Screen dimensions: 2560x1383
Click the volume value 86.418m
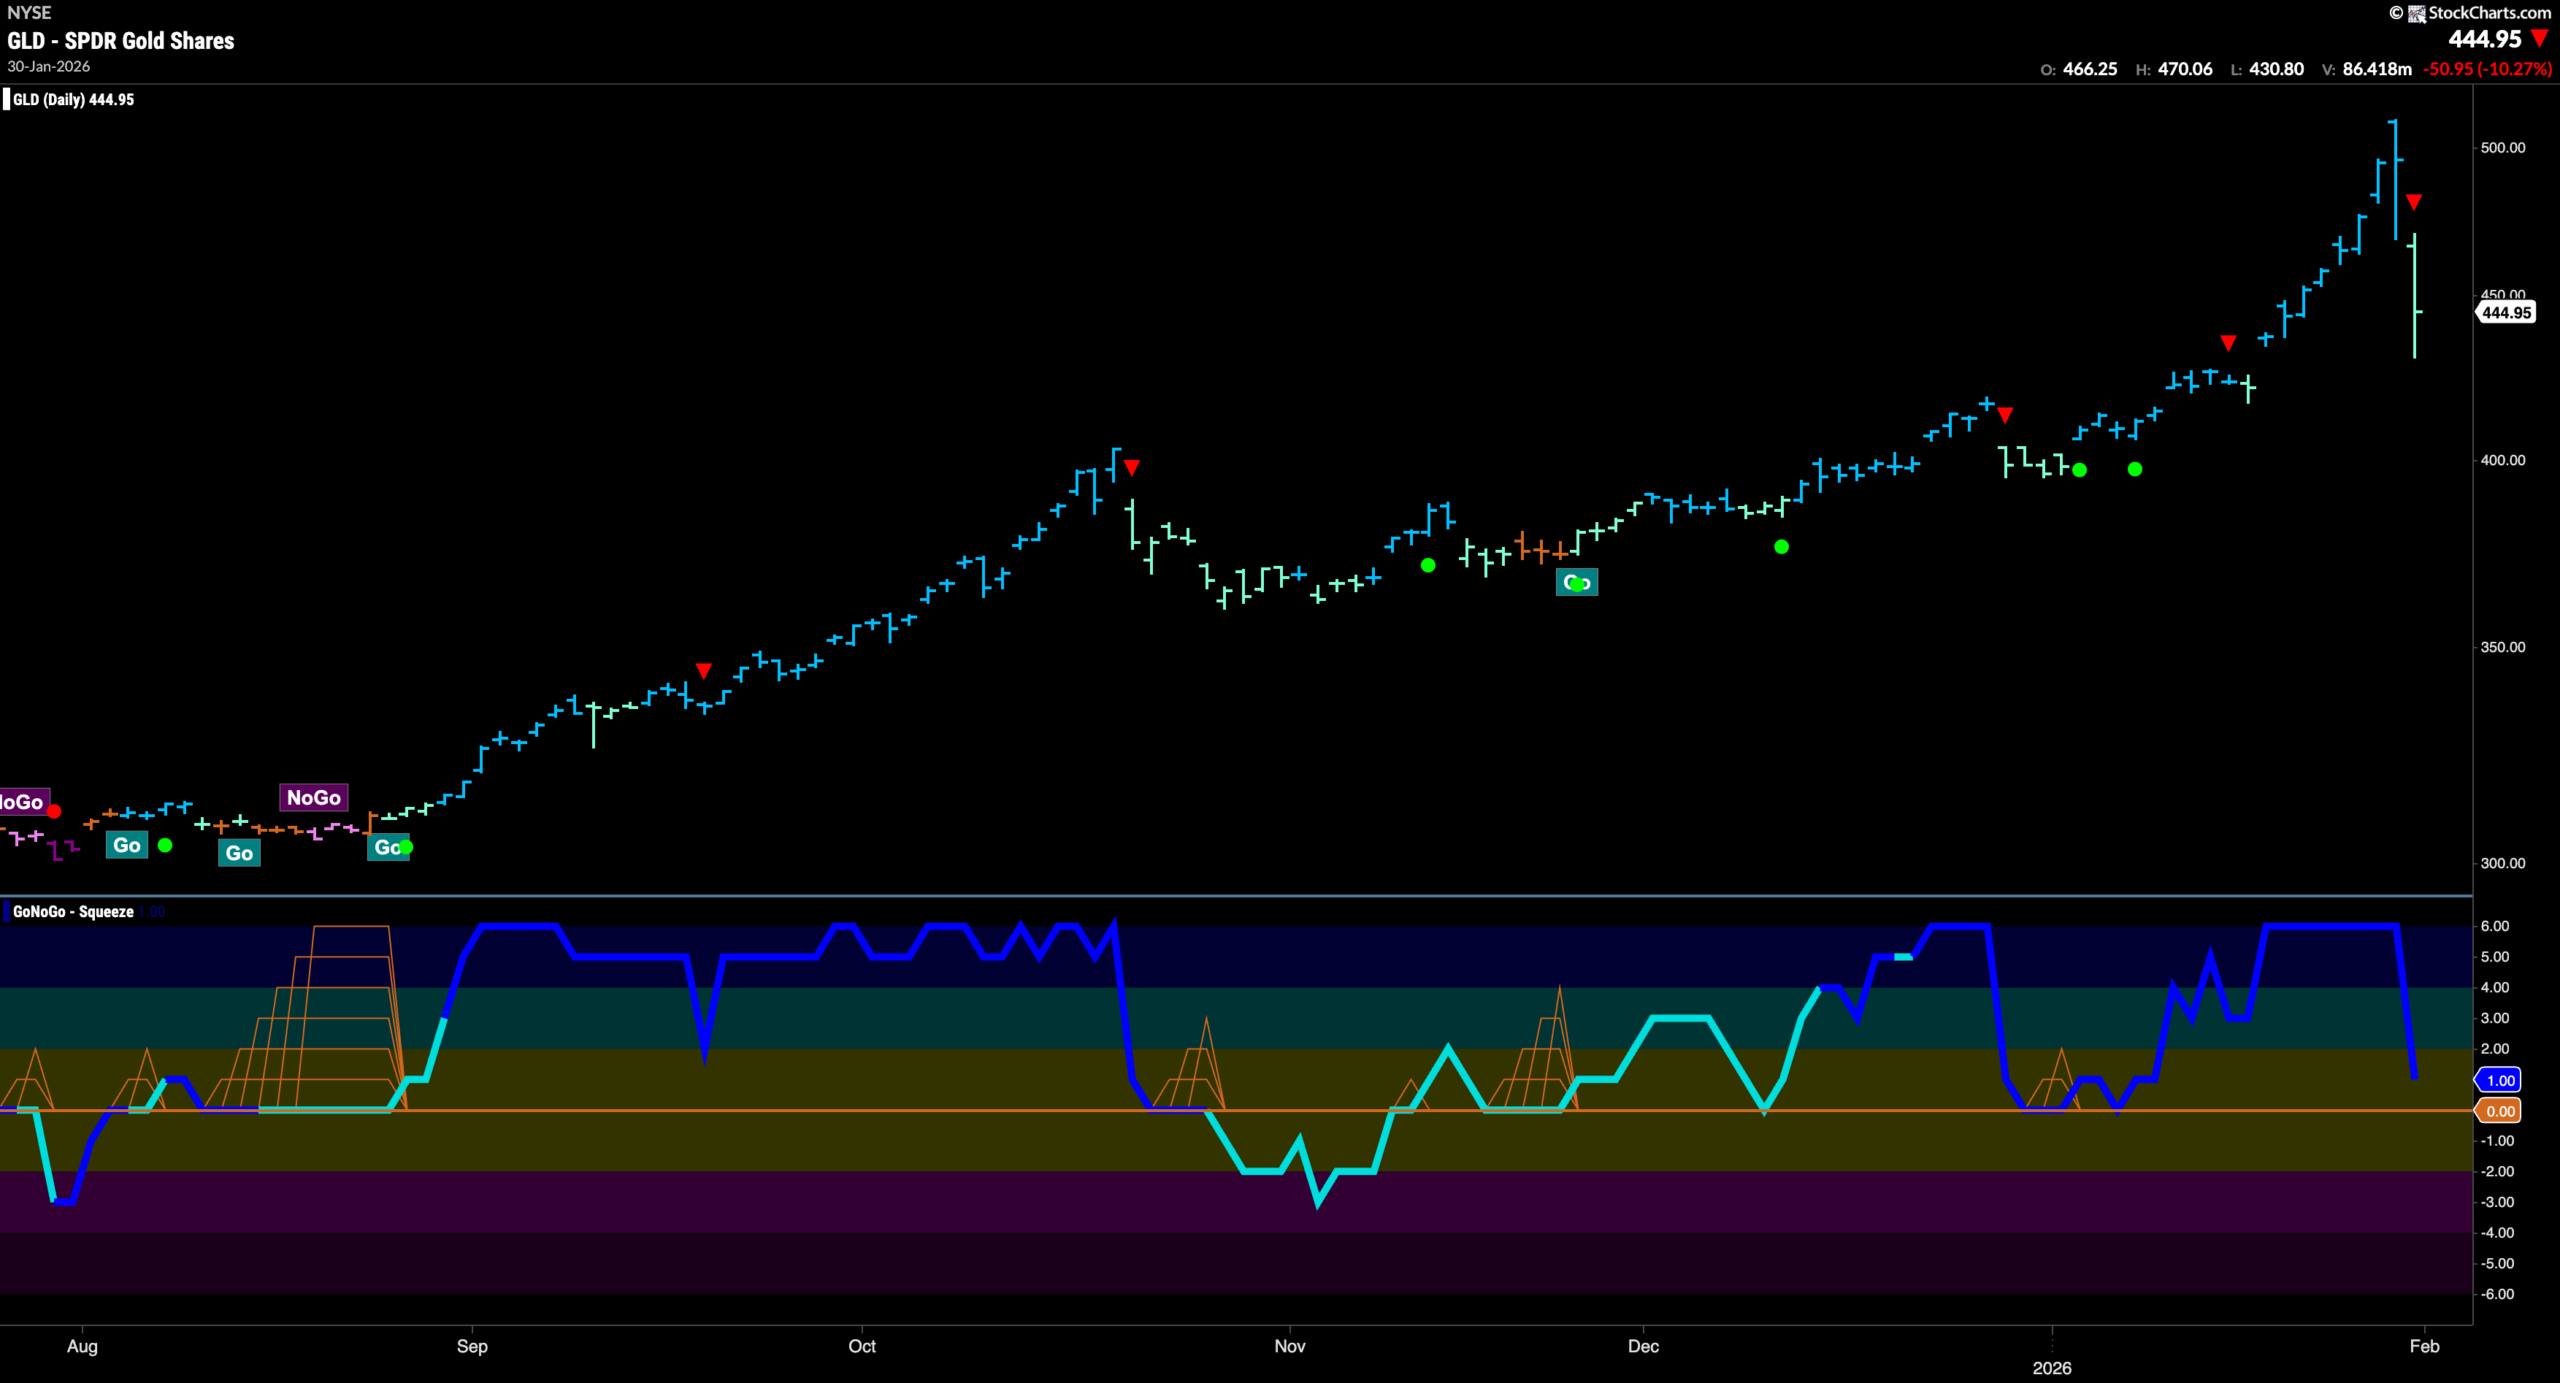2377,69
